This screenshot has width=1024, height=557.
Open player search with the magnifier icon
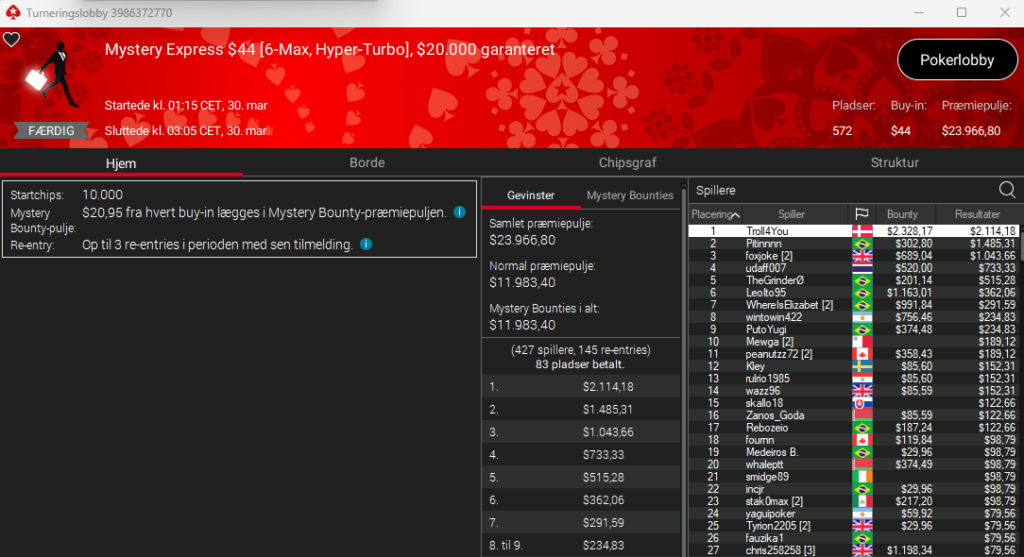(1007, 190)
